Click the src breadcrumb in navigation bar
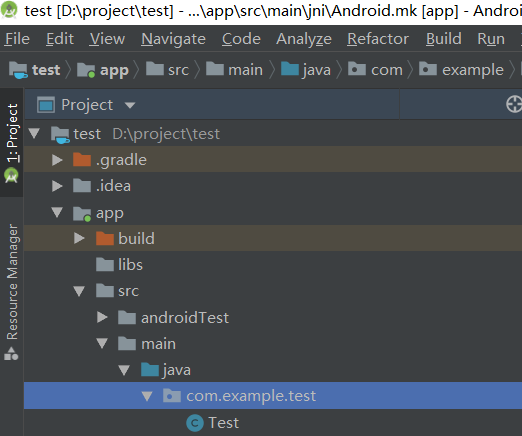 tap(168, 70)
